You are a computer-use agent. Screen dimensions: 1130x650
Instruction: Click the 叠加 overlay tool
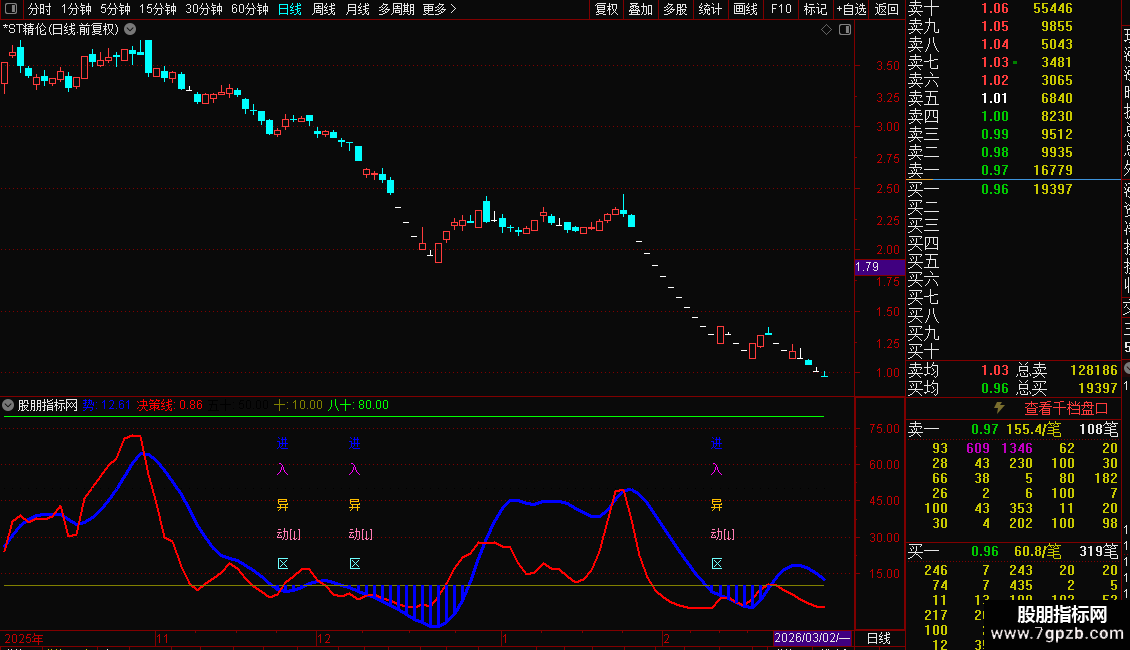[640, 9]
